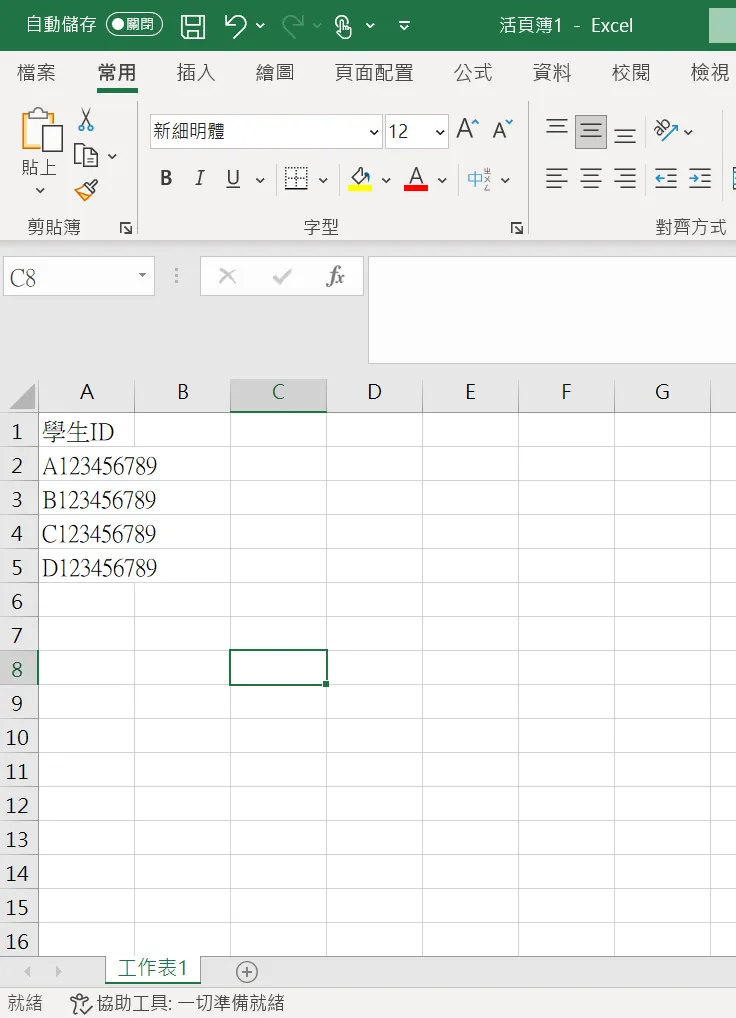Open fill color dropdown arrow
This screenshot has width=736, height=1018.
pyautogui.click(x=386, y=180)
